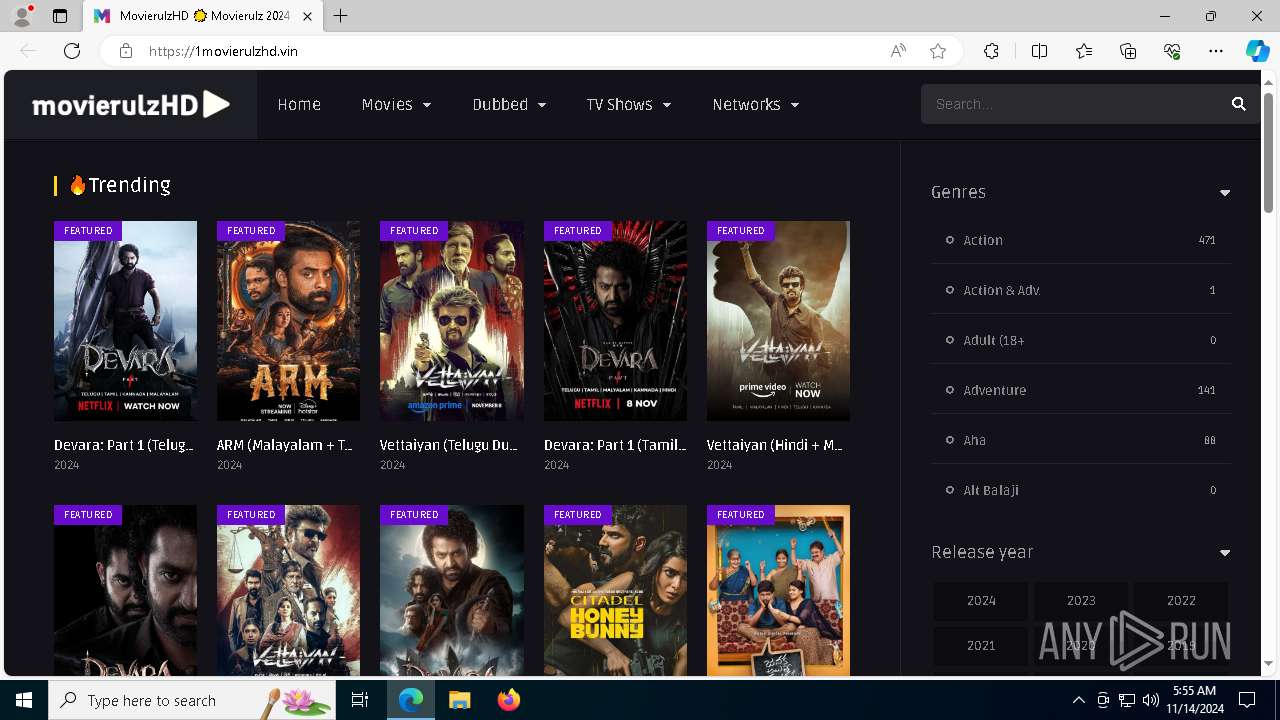
Task: Open the notification center icon
Action: (1247, 700)
